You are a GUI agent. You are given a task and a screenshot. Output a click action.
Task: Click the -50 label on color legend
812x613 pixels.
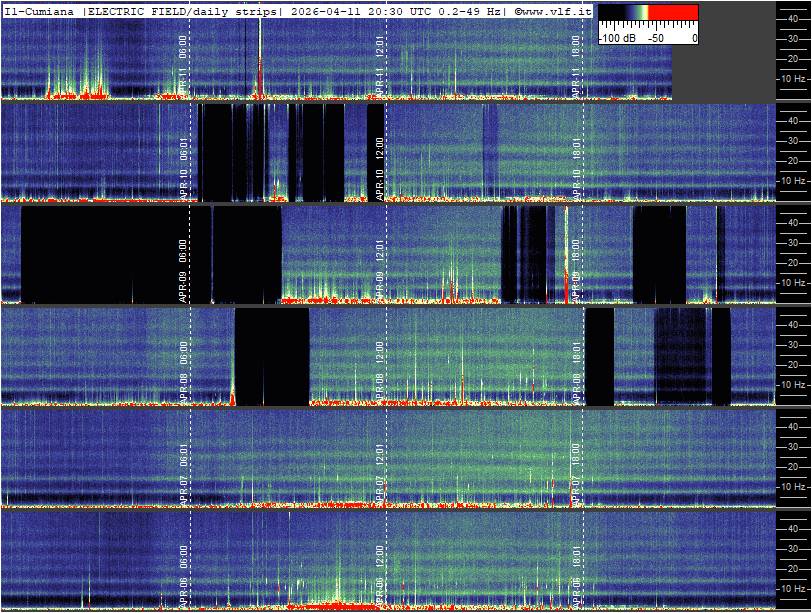pyautogui.click(x=656, y=38)
